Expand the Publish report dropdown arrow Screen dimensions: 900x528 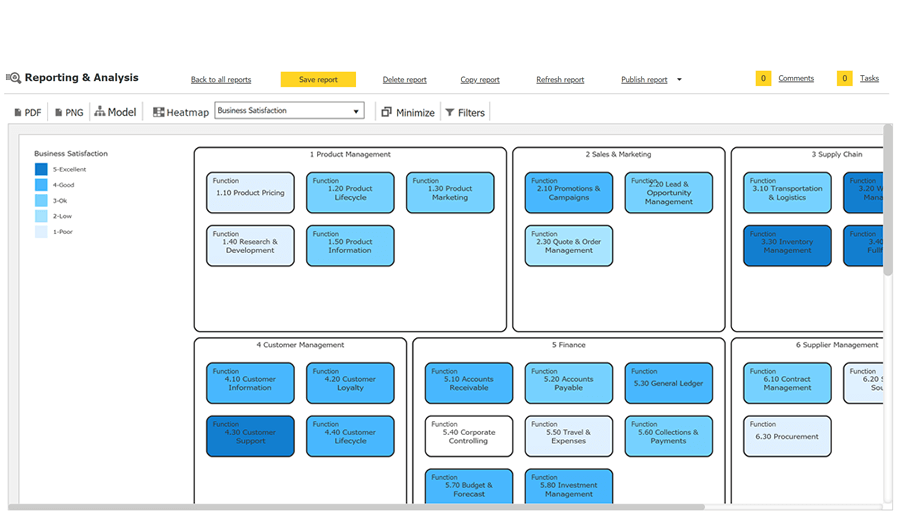pos(679,80)
